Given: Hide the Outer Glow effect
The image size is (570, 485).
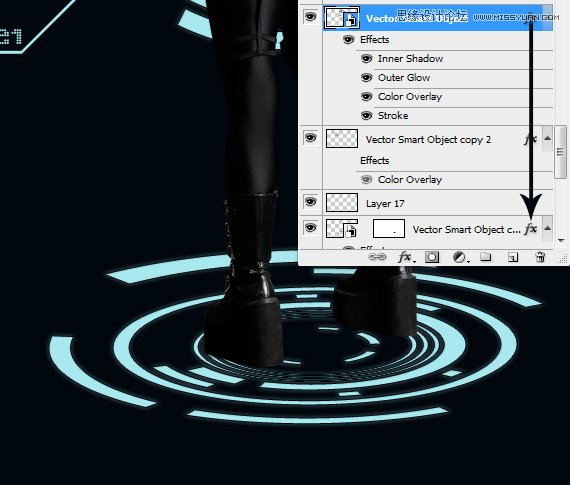Looking at the screenshot, I should pyautogui.click(x=366, y=77).
